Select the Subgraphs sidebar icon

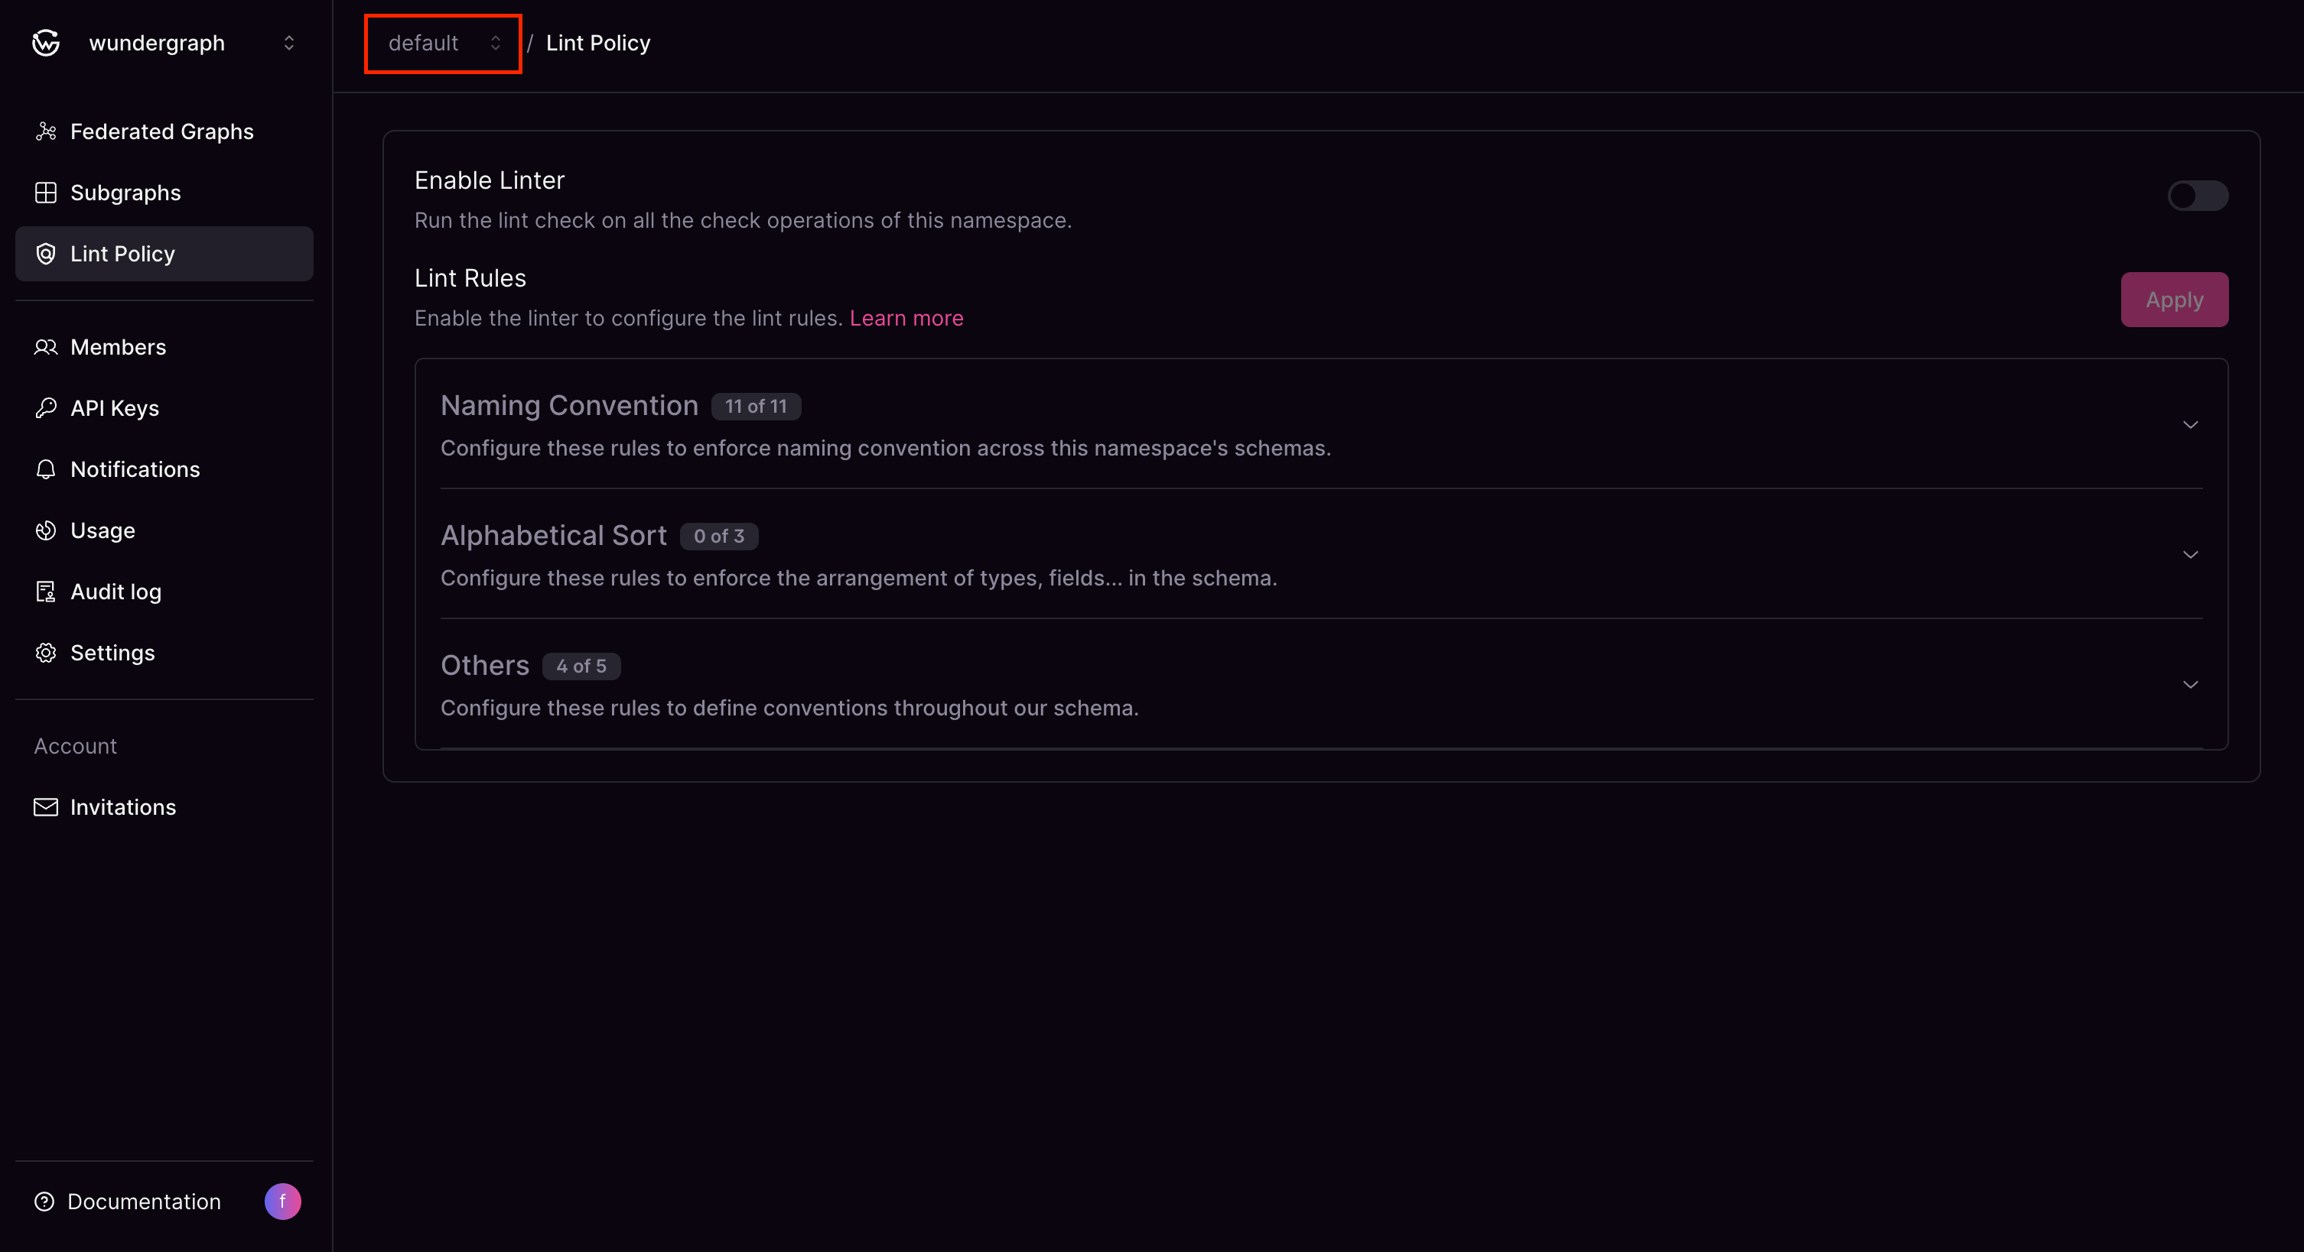46,192
